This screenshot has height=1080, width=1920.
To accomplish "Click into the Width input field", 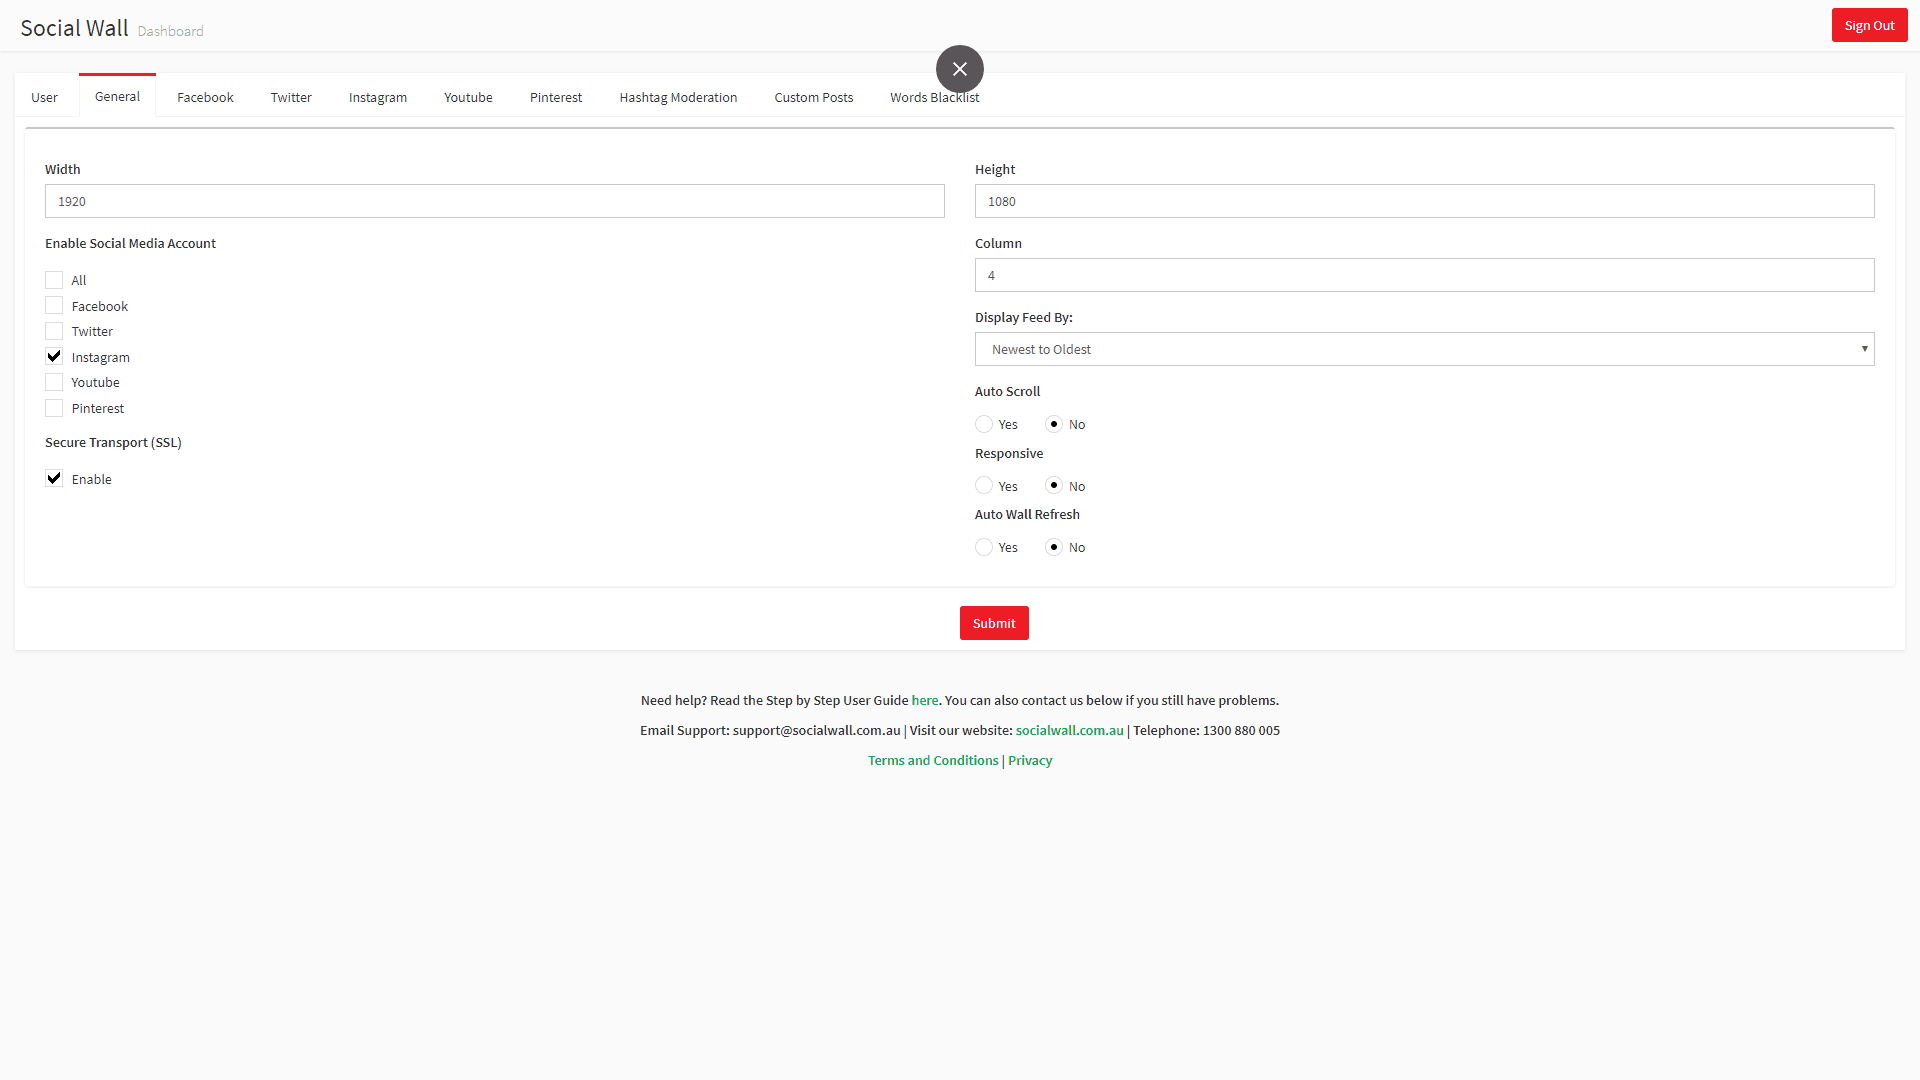I will click(x=494, y=201).
